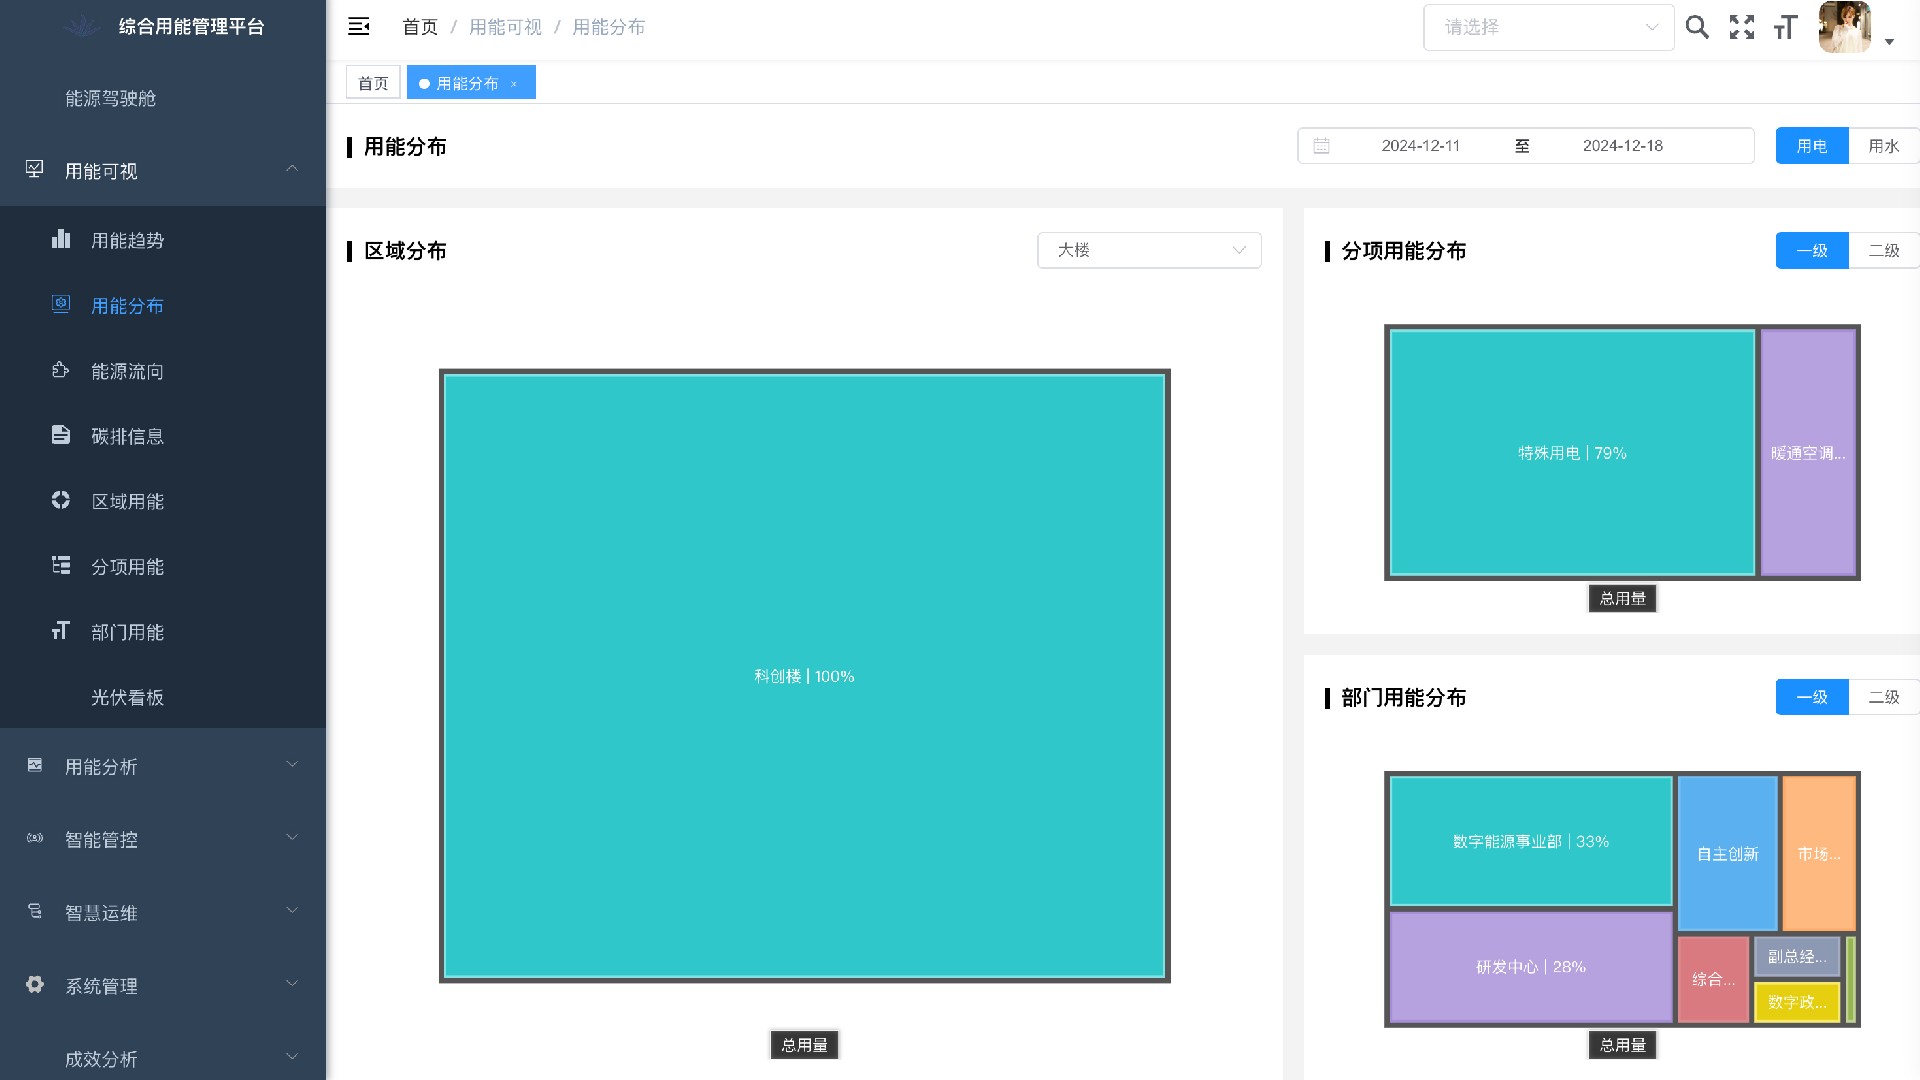Image resolution: width=1920 pixels, height=1080 pixels.
Task: Click the calendar icon in date range
Action: tap(1321, 146)
